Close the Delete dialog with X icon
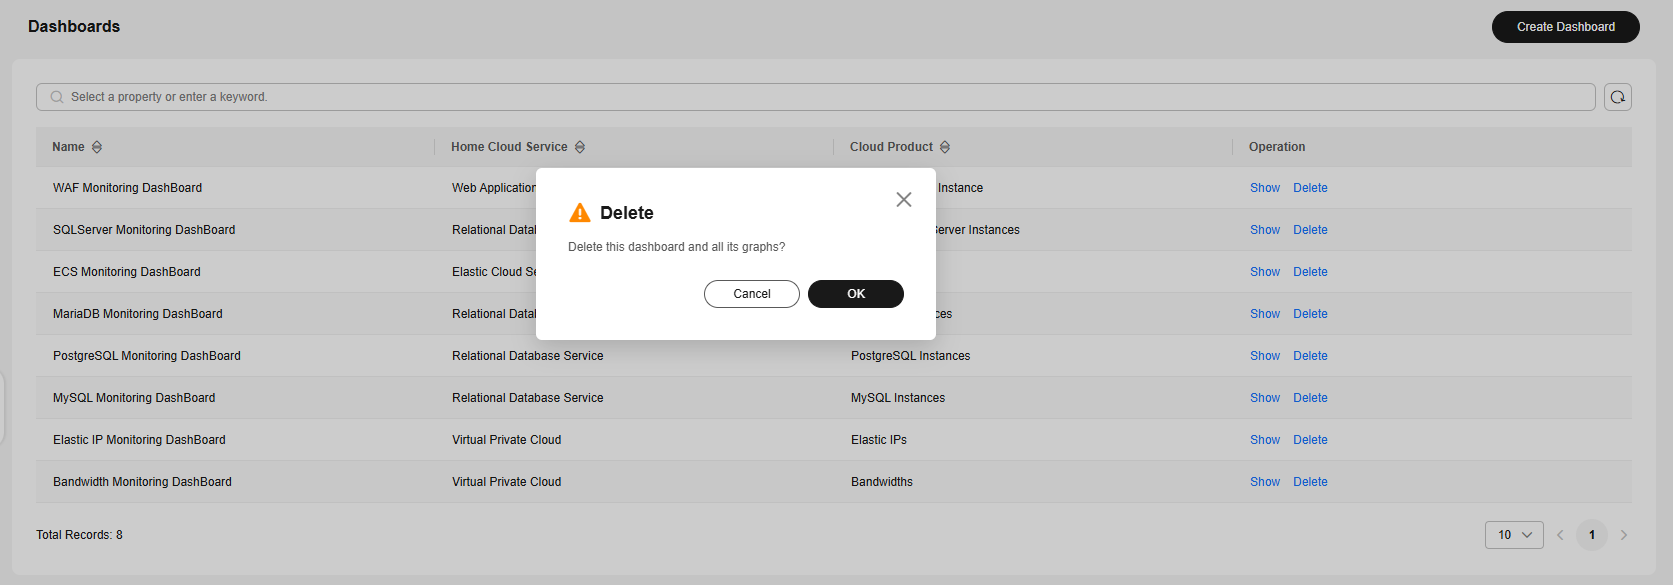Image resolution: width=1673 pixels, height=585 pixels. [904, 200]
